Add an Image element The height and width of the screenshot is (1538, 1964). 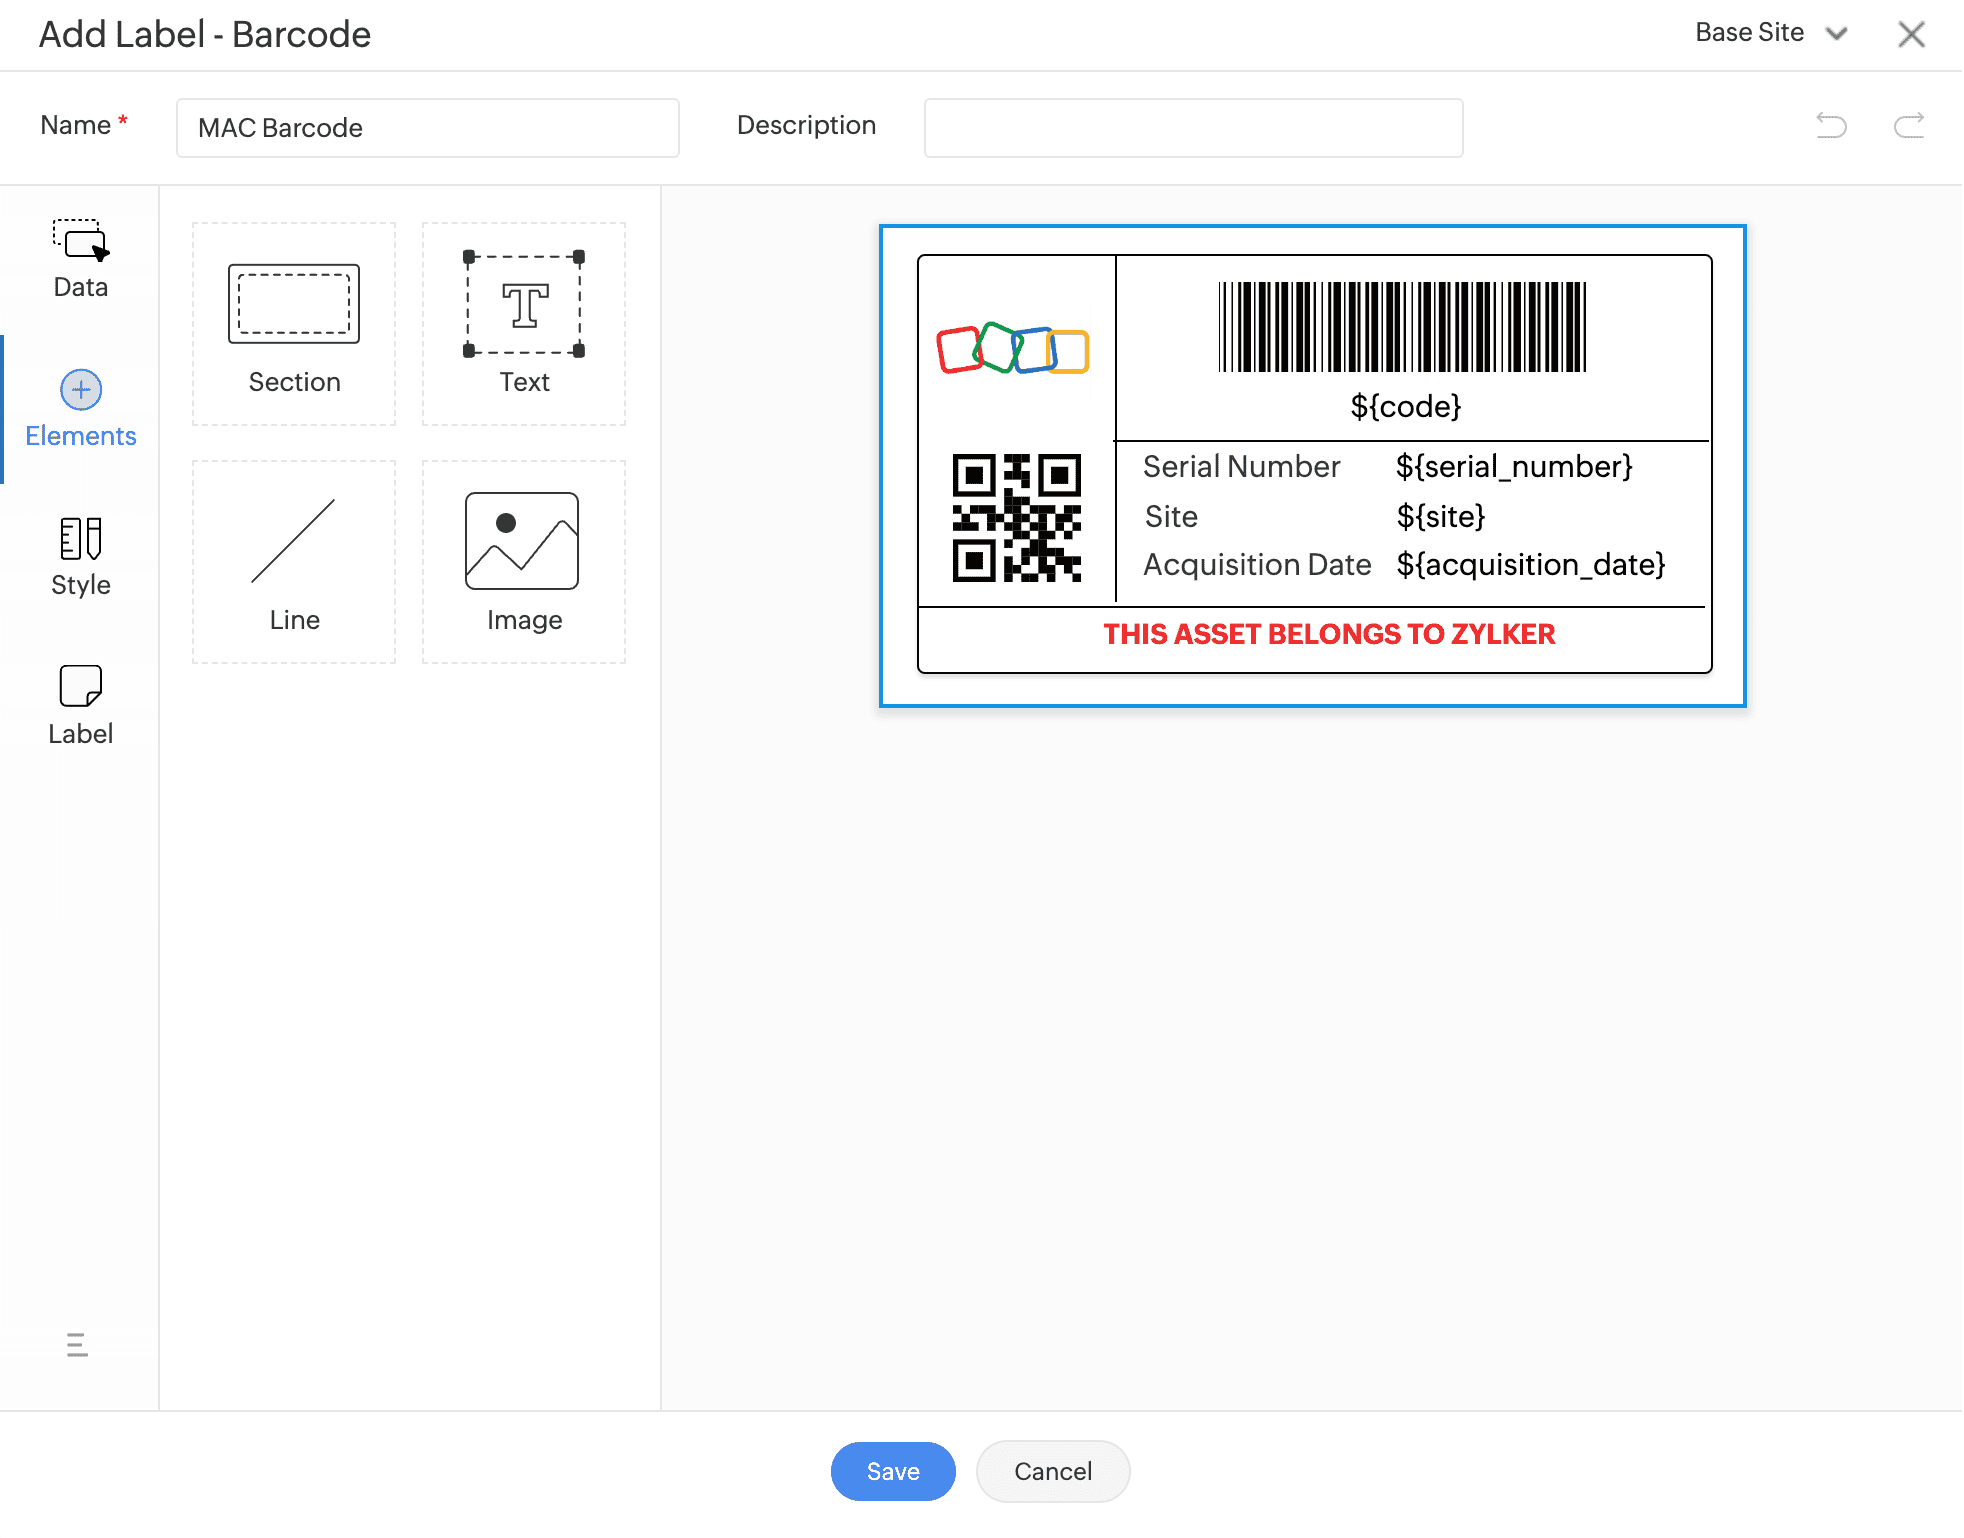[x=524, y=562]
